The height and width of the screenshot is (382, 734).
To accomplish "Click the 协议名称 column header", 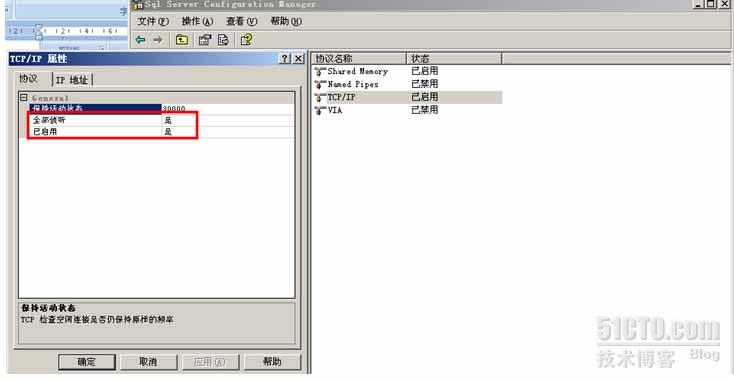I will 360,59.
